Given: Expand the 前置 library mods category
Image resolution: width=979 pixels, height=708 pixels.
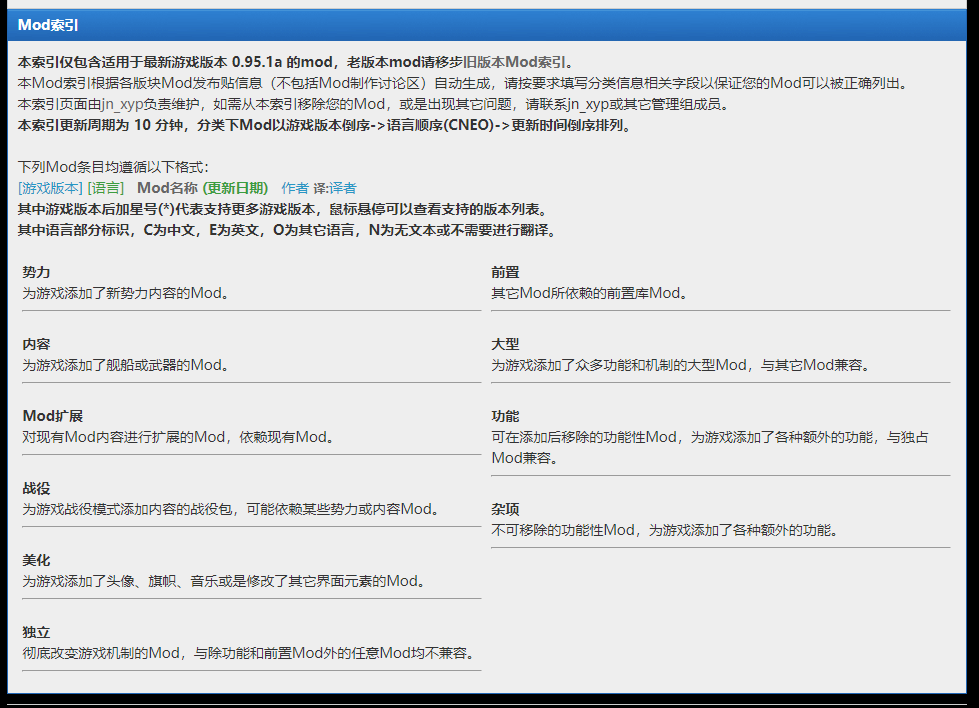Looking at the screenshot, I should pos(505,272).
